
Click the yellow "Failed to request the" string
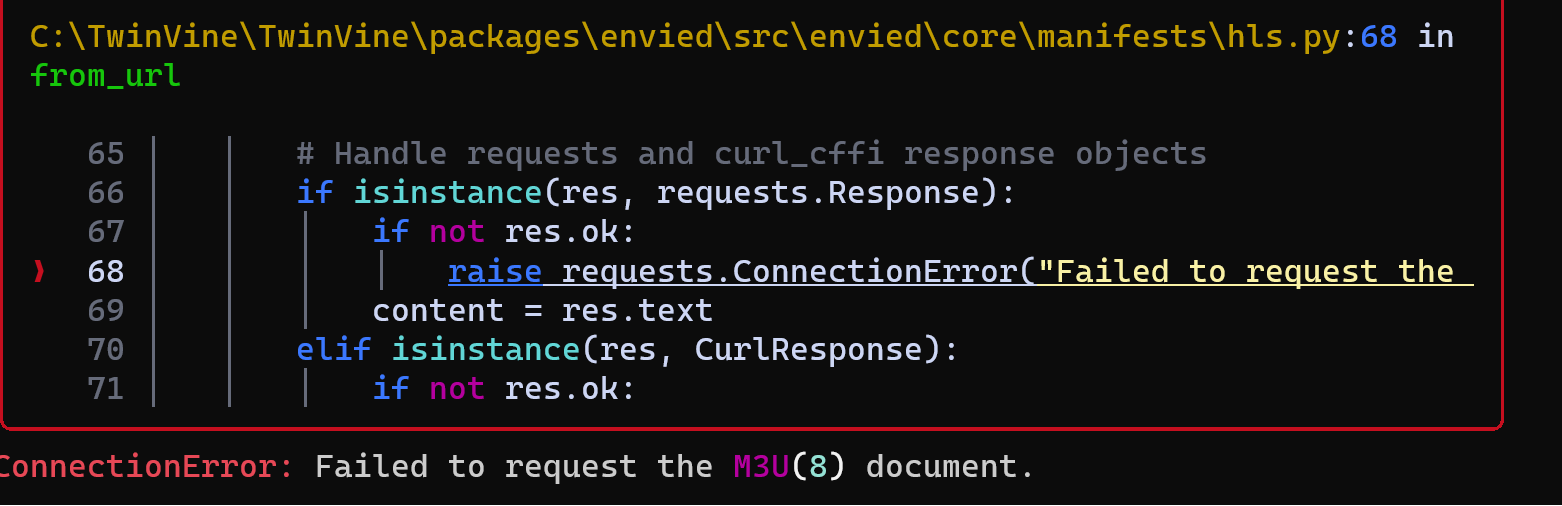(1245, 271)
